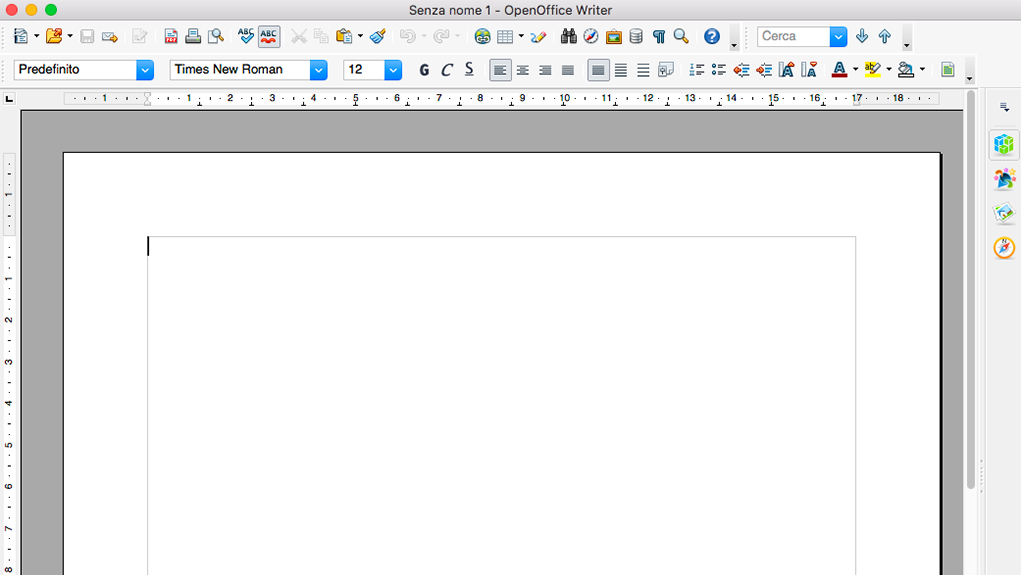Image resolution: width=1021 pixels, height=575 pixels.
Task: Toggle Nonprinting Characters pilcrow icon
Action: pyautogui.click(x=659, y=36)
